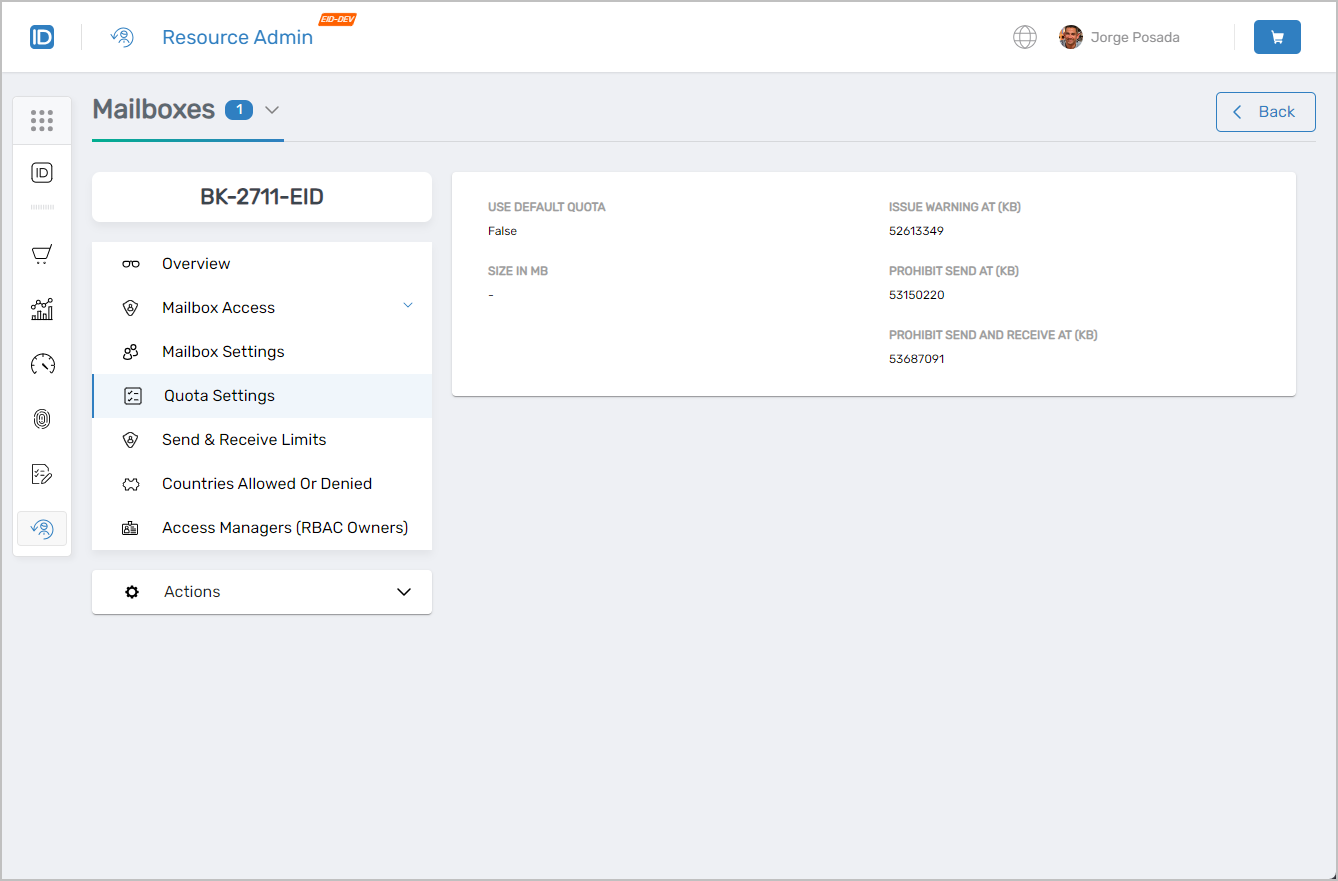1338x881 pixels.
Task: Expand the Mailboxes heading dropdown
Action: [x=271, y=110]
